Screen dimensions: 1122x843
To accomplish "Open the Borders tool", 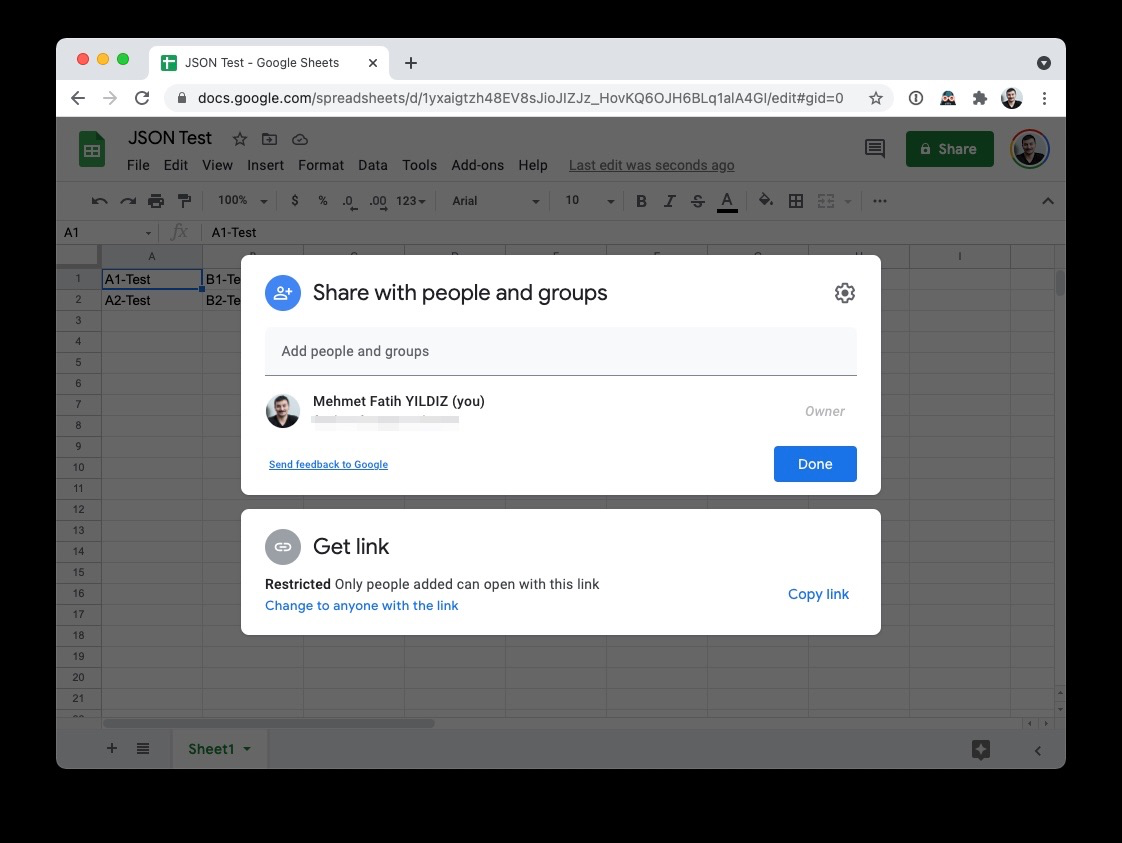I will coord(795,200).
